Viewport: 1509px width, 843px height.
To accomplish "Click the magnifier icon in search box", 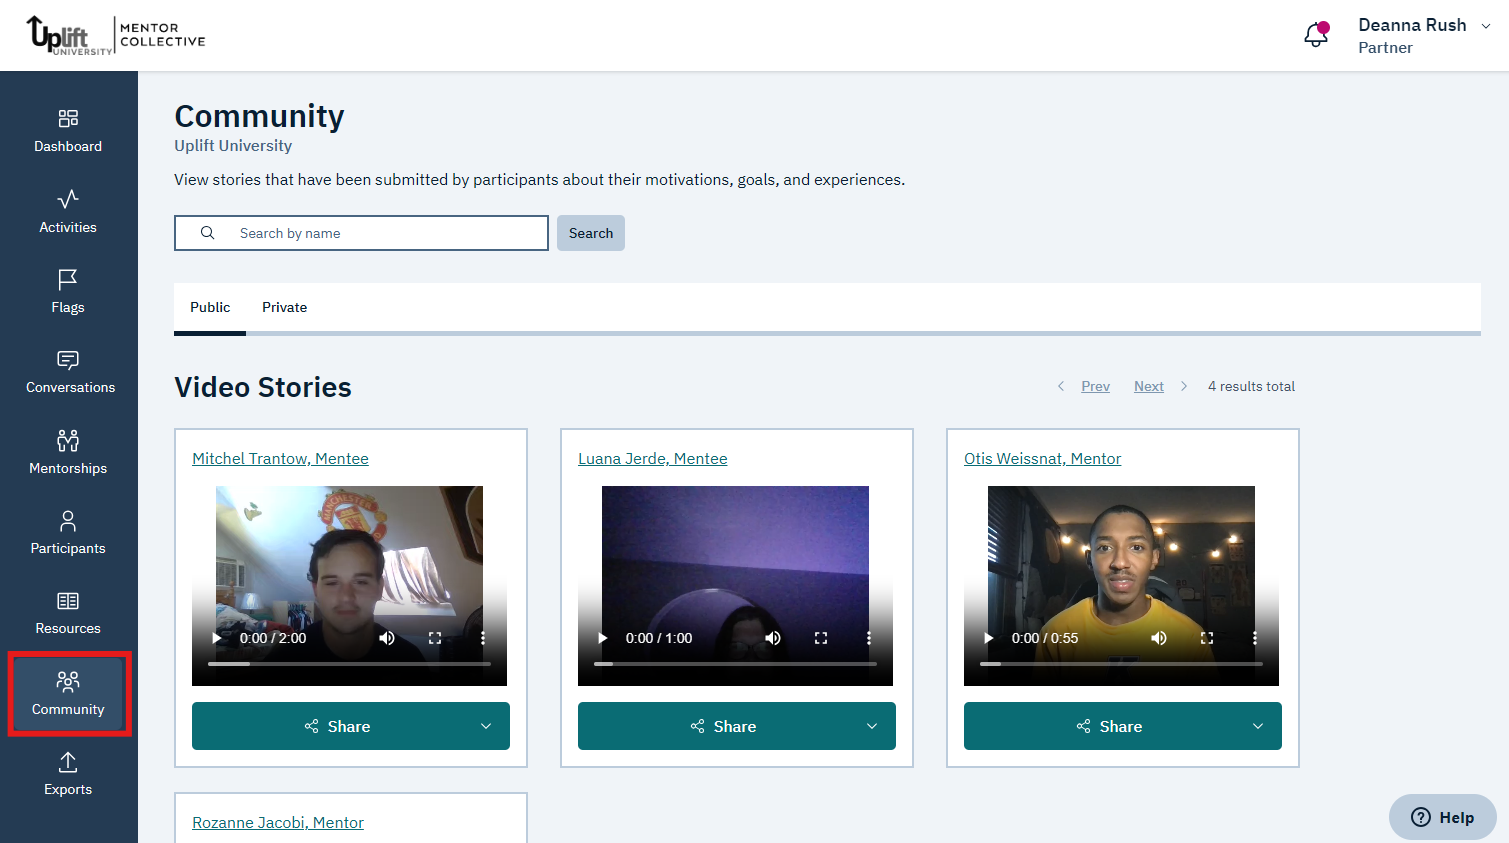I will [208, 233].
